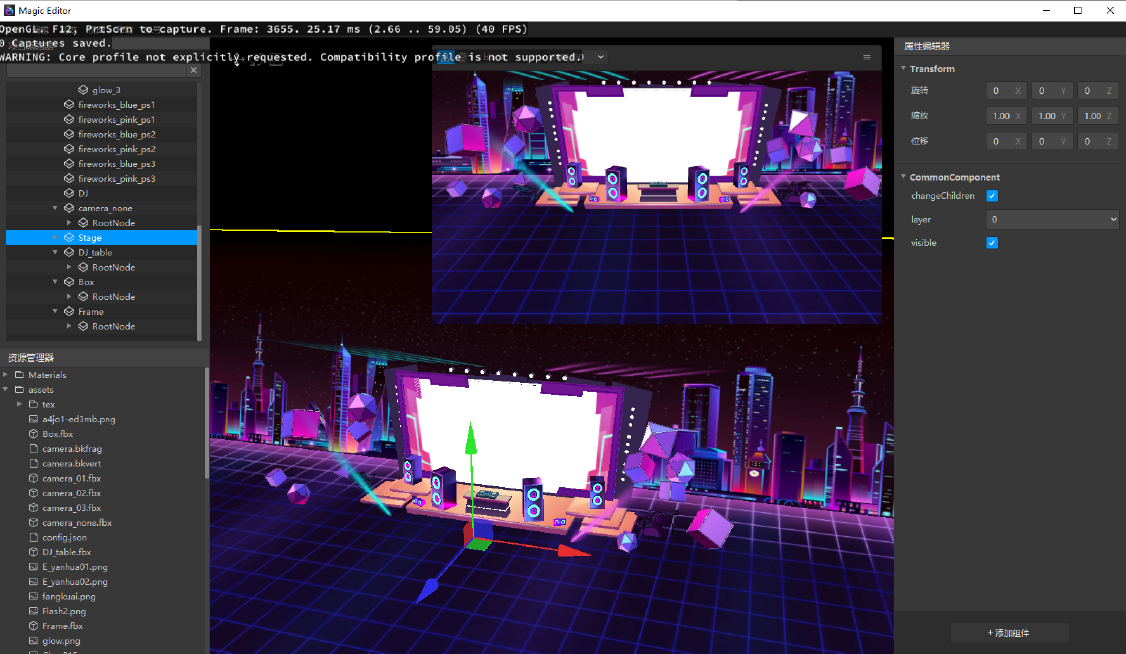Click the add component button
Image resolution: width=1126 pixels, height=654 pixels.
pyautogui.click(x=1009, y=633)
